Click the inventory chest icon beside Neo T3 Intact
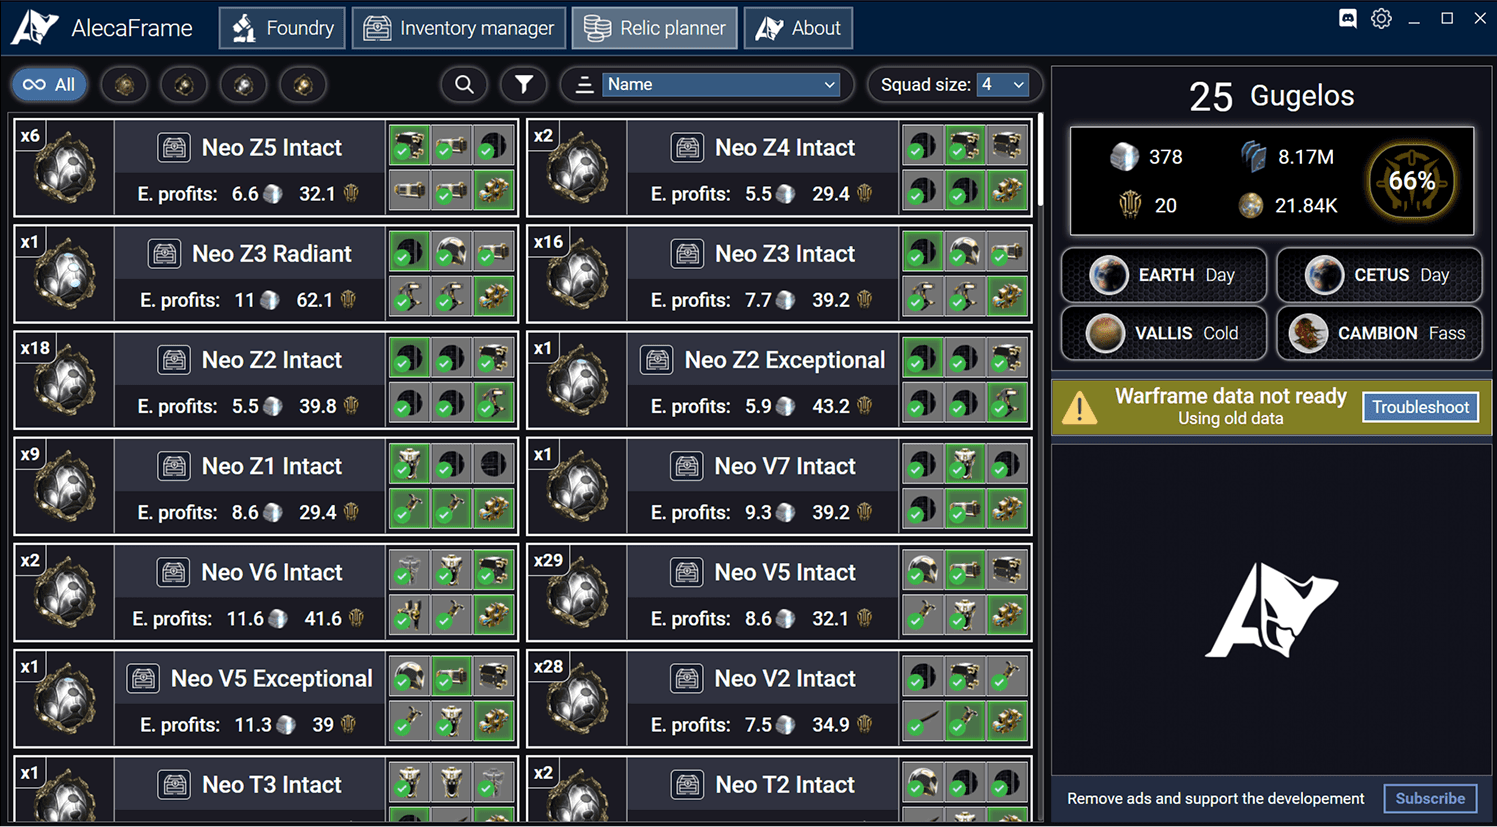The width and height of the screenshot is (1497, 827). 174,785
